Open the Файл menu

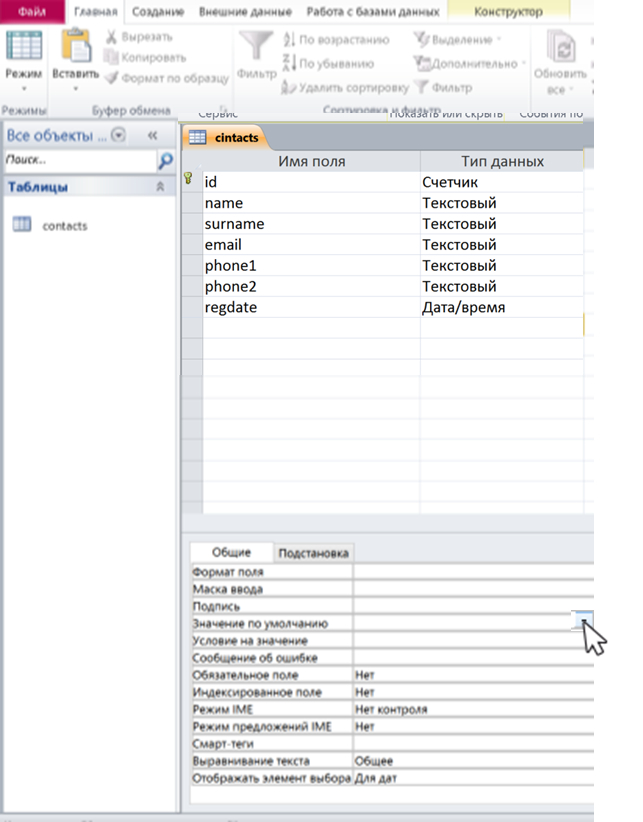tap(32, 12)
